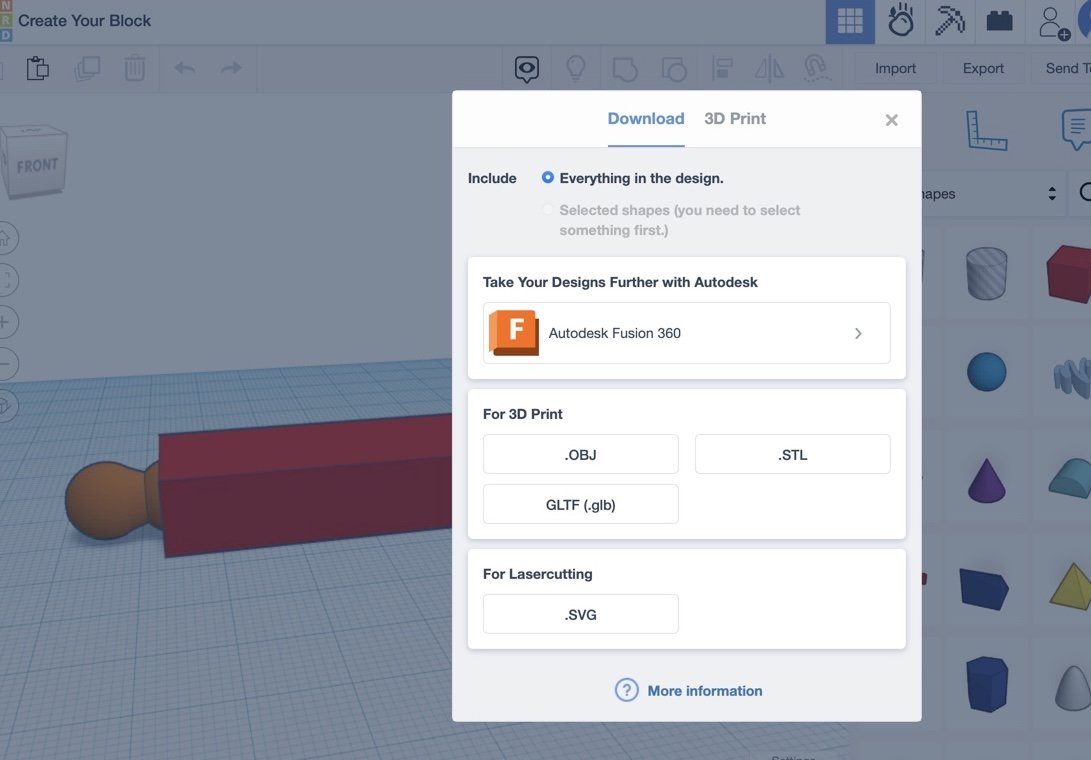1091x760 pixels.
Task: Click the ruler tool icon
Action: 986,130
